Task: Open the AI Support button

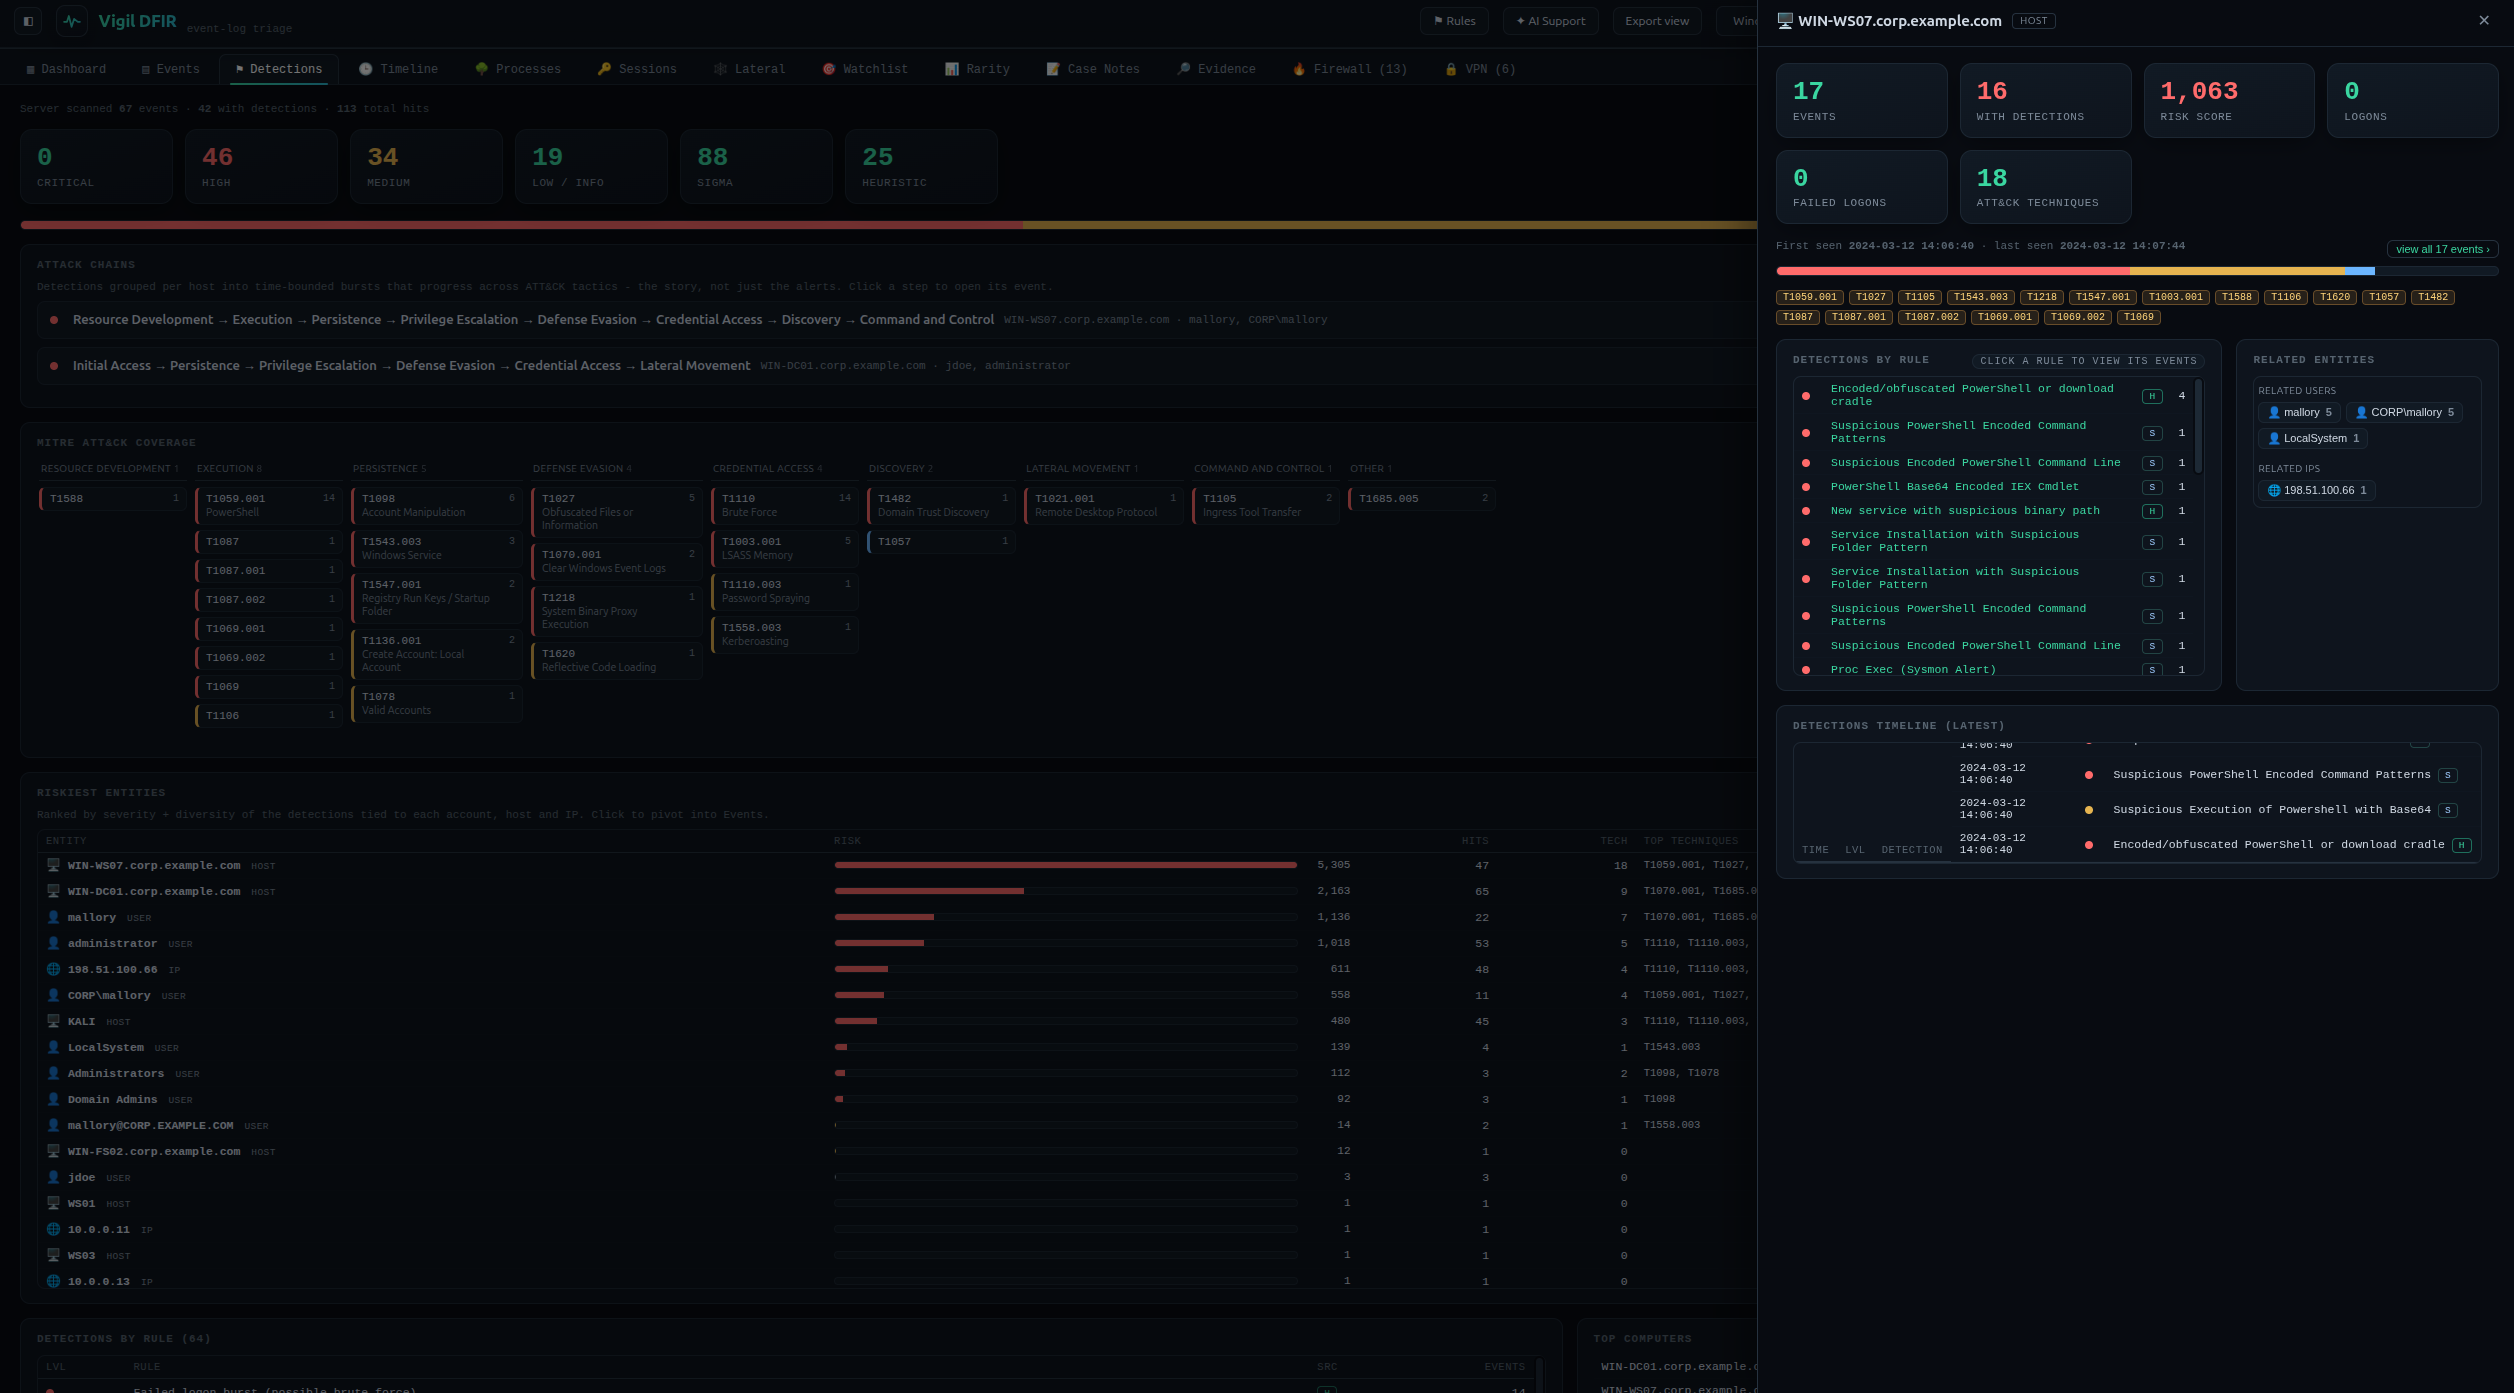Action: (1550, 21)
